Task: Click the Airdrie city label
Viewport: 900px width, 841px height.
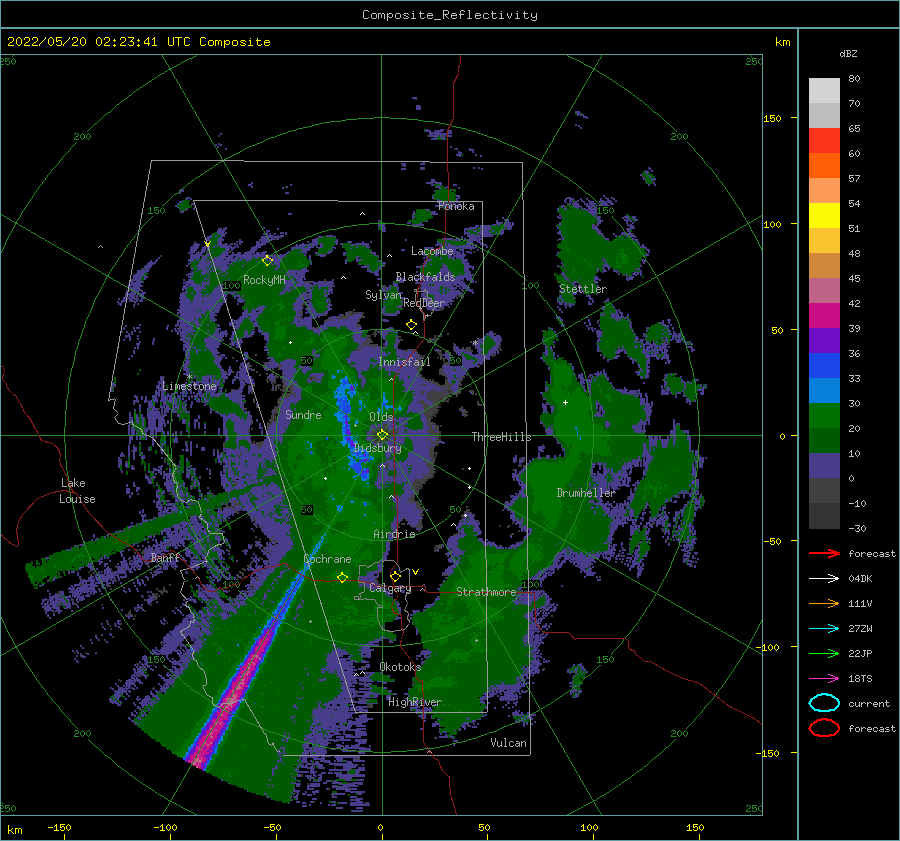Action: coord(394,534)
